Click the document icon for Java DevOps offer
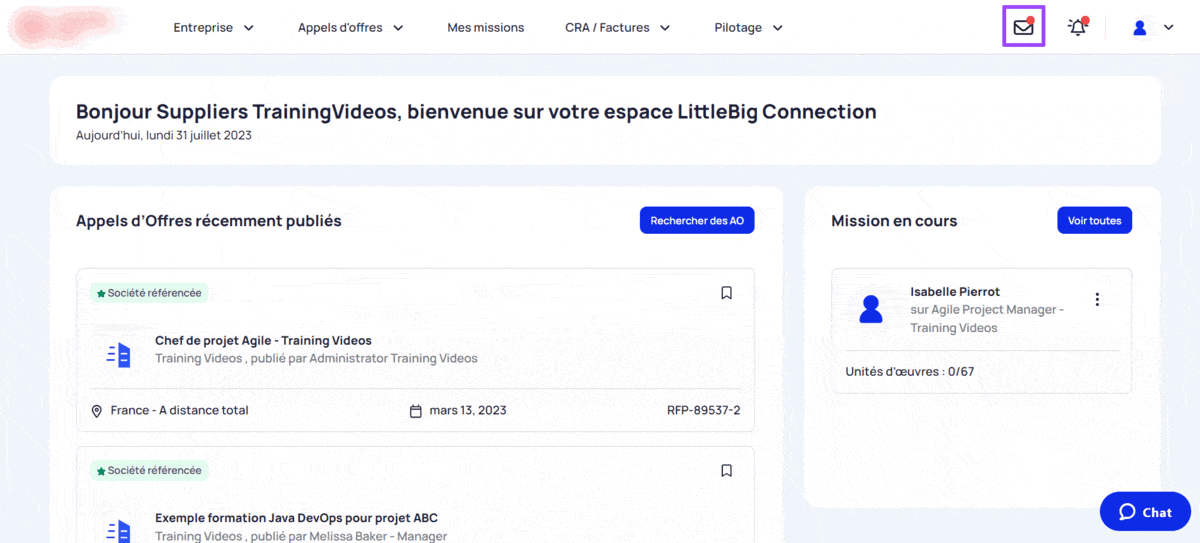 tap(119, 531)
